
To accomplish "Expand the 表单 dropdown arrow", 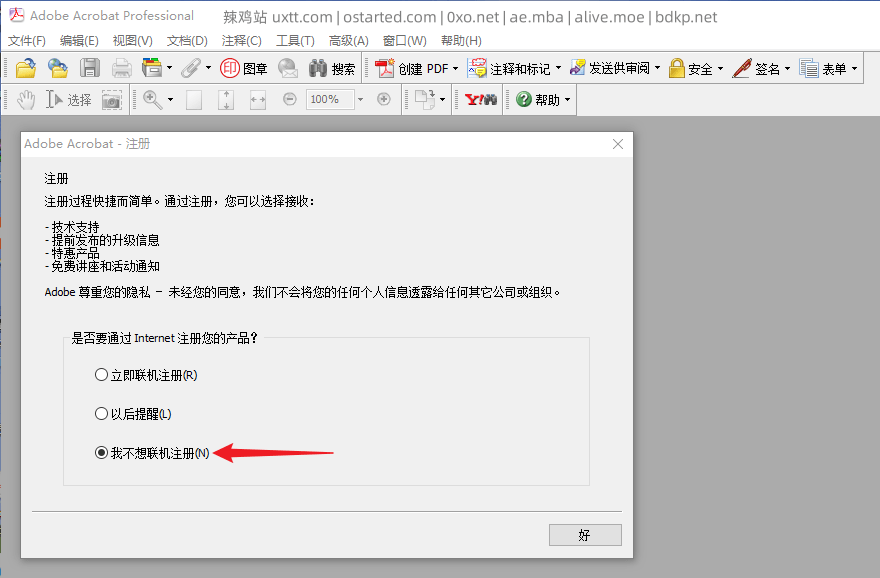I will tap(854, 68).
